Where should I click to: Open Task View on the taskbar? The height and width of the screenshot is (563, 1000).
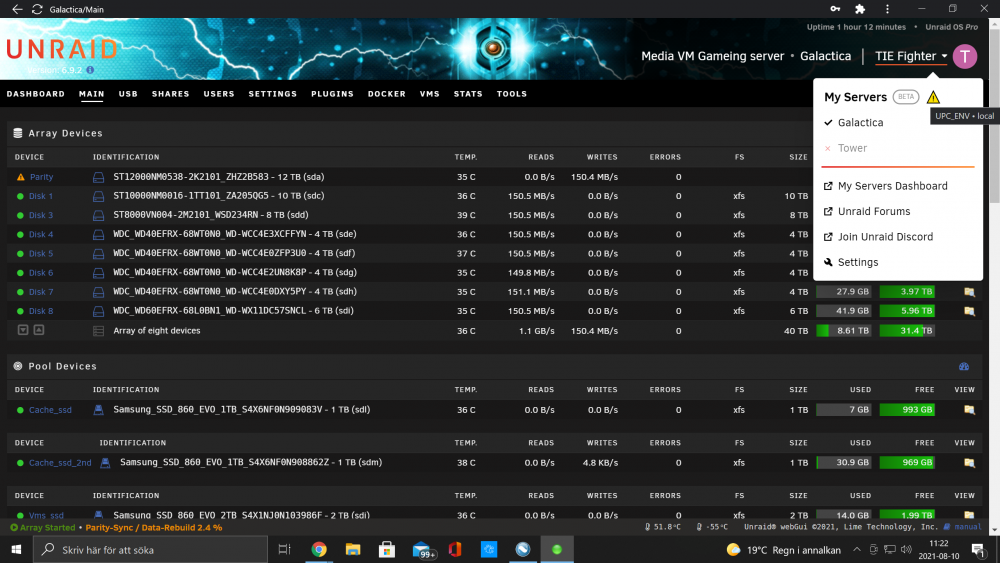point(284,550)
